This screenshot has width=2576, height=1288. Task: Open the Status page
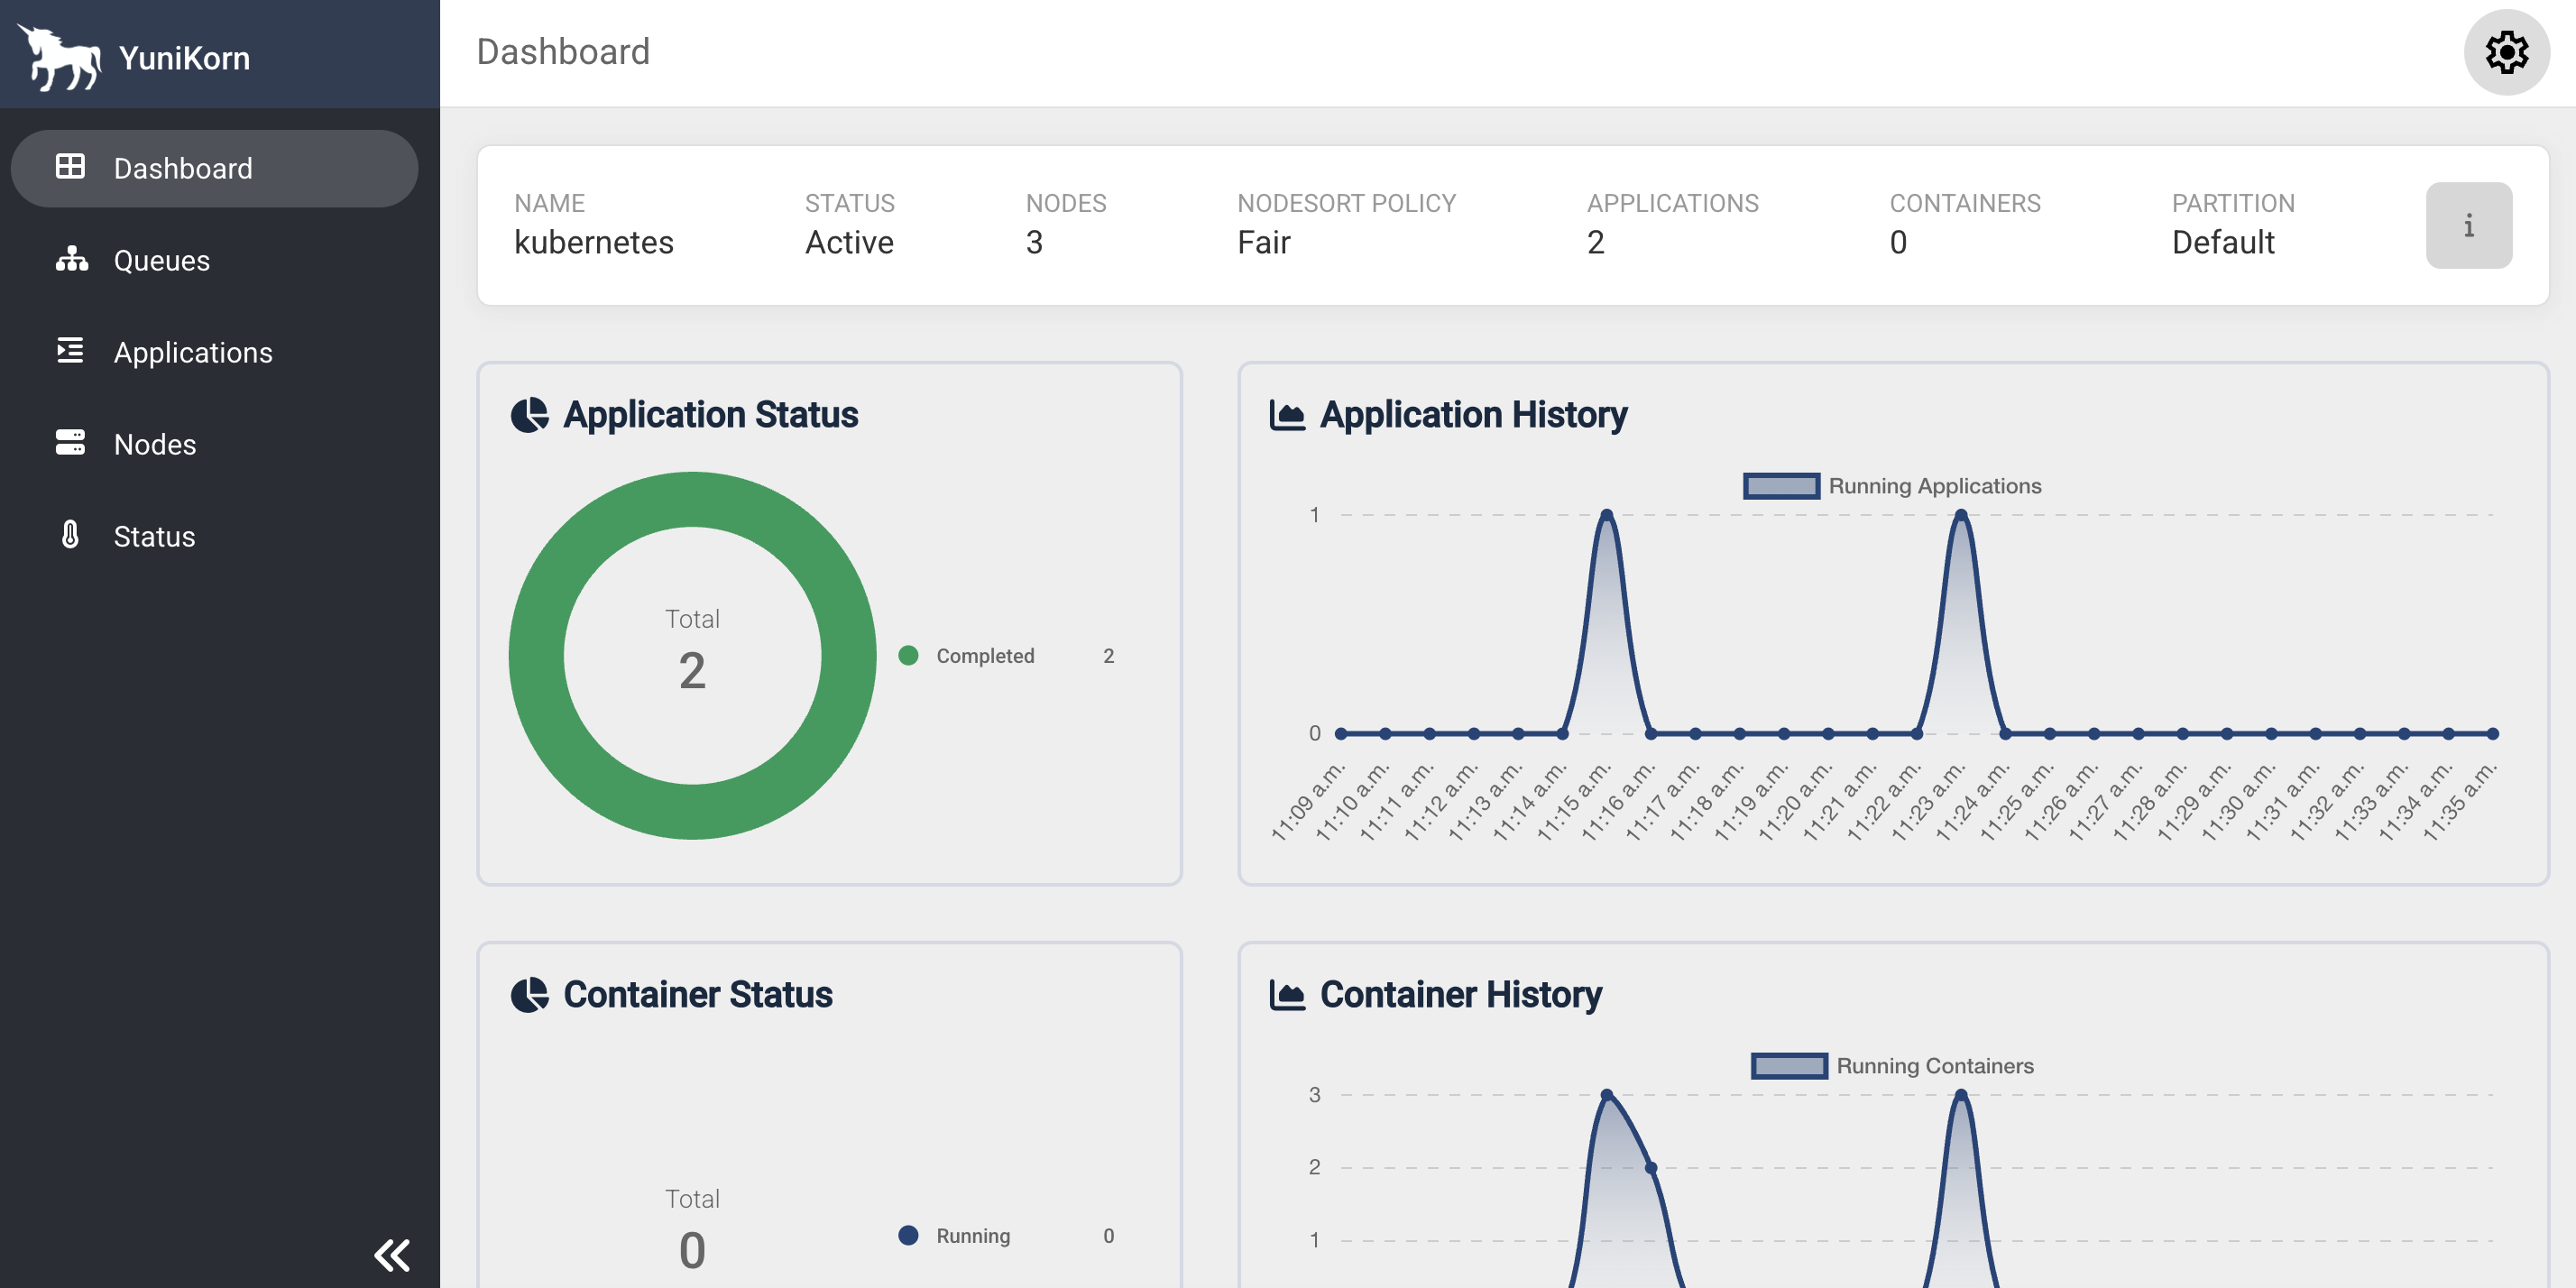pos(214,536)
